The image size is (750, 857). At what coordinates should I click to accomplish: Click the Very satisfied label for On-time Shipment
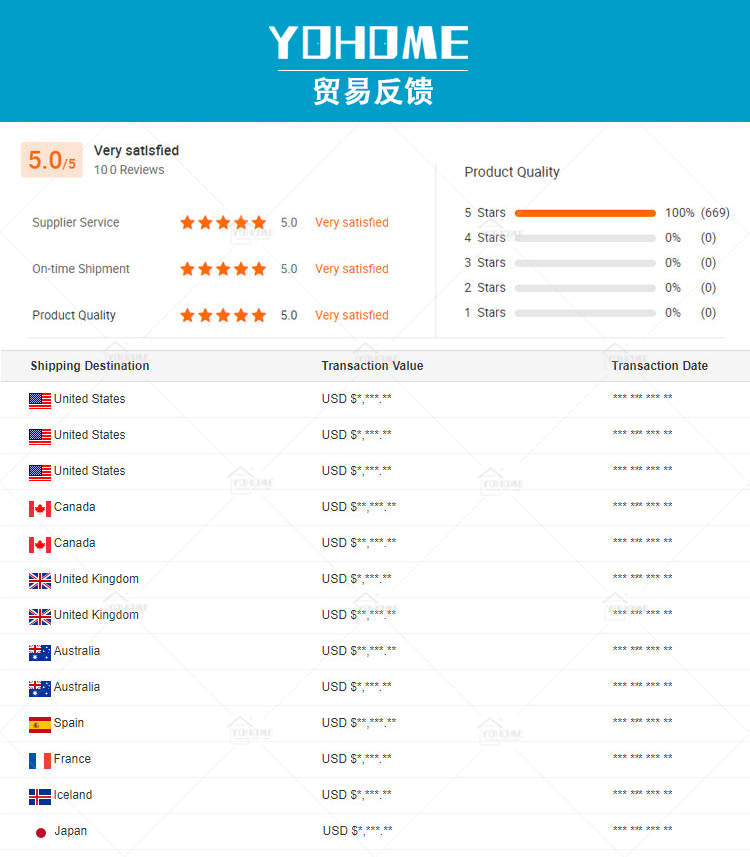click(352, 269)
